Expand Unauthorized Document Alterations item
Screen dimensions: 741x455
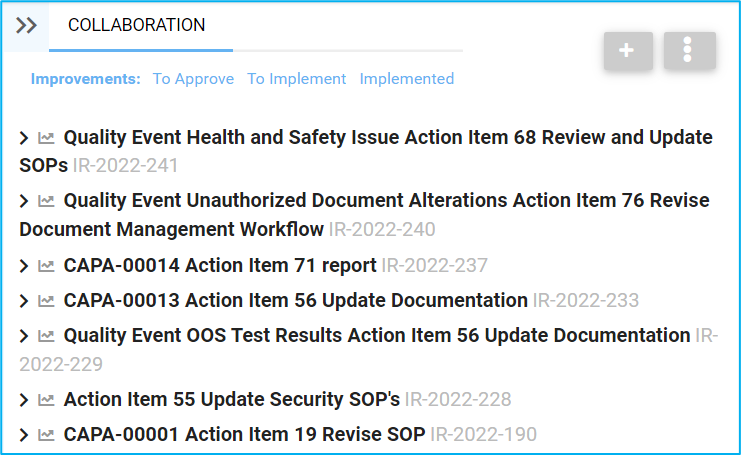pos(24,202)
